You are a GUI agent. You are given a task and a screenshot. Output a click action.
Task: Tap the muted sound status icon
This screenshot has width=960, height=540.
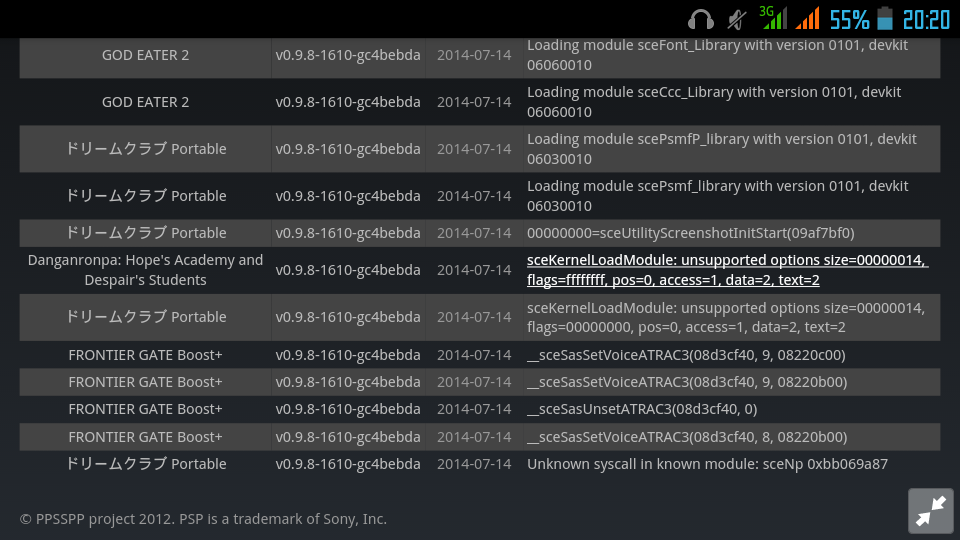[x=737, y=19]
